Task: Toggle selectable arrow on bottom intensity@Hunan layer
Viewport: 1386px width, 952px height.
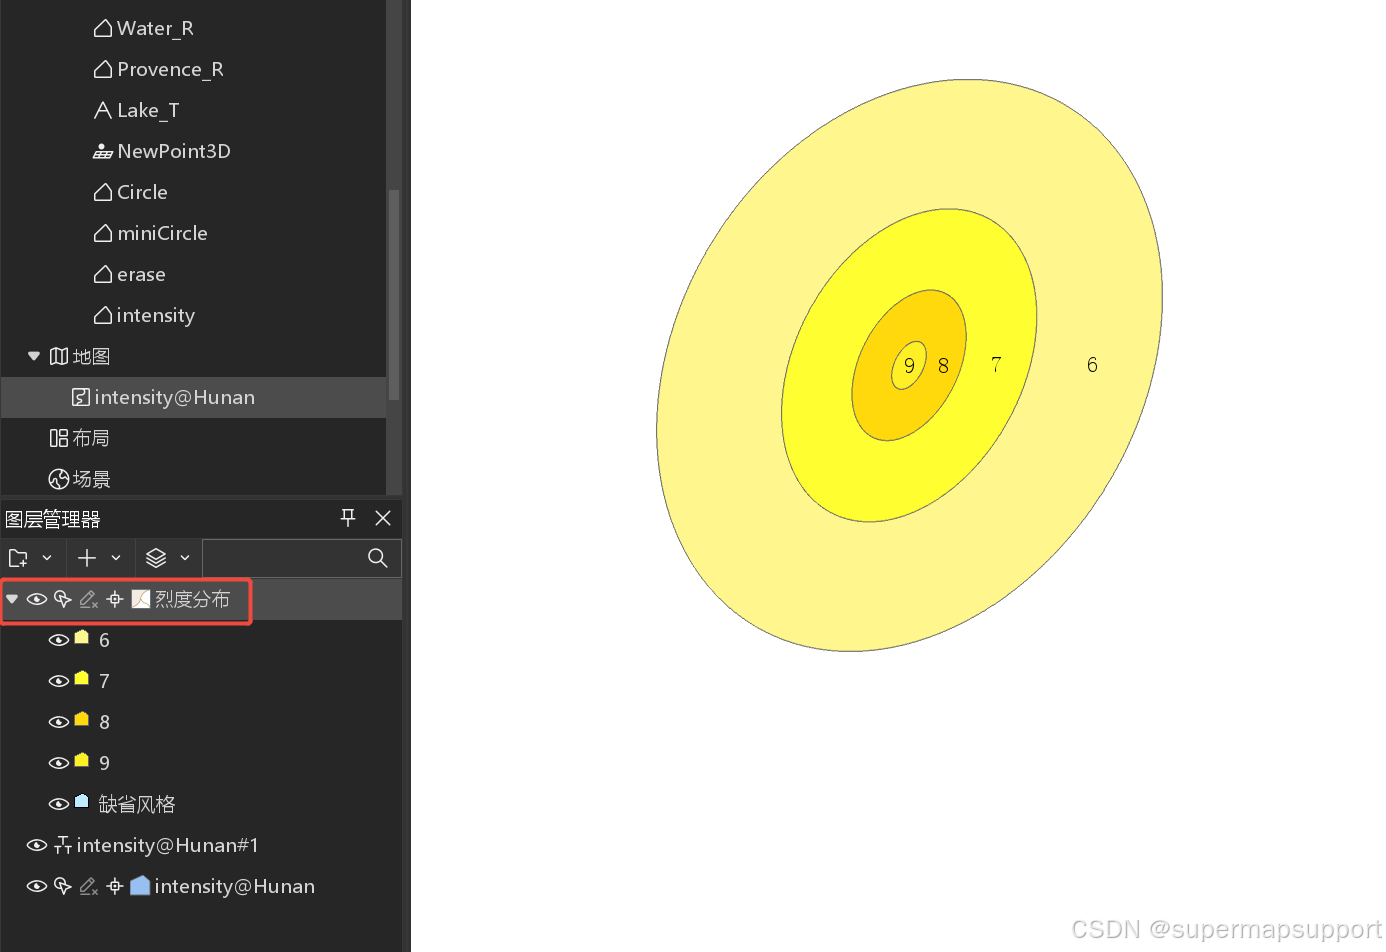Action: click(63, 886)
